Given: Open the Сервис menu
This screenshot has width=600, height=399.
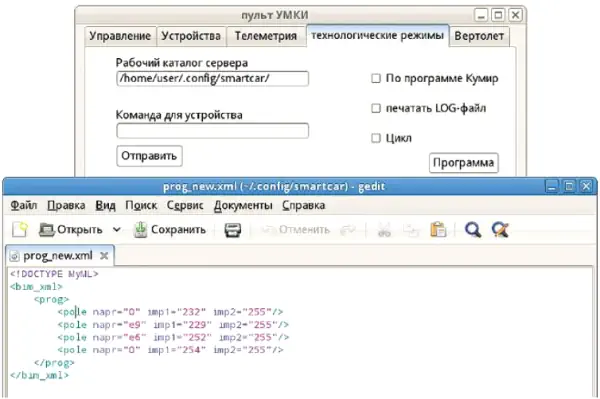Looking at the screenshot, I should click(185, 205).
